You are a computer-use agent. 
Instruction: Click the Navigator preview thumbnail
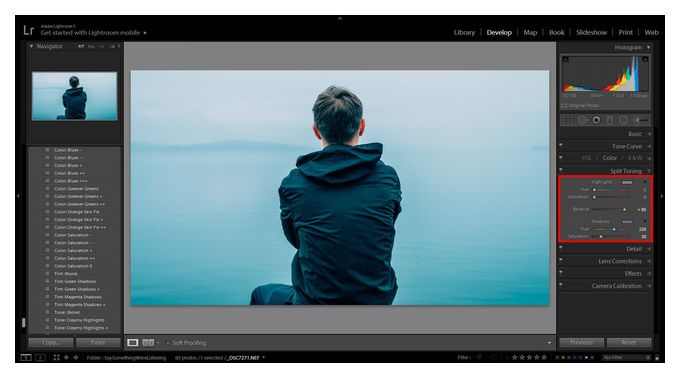[75, 96]
